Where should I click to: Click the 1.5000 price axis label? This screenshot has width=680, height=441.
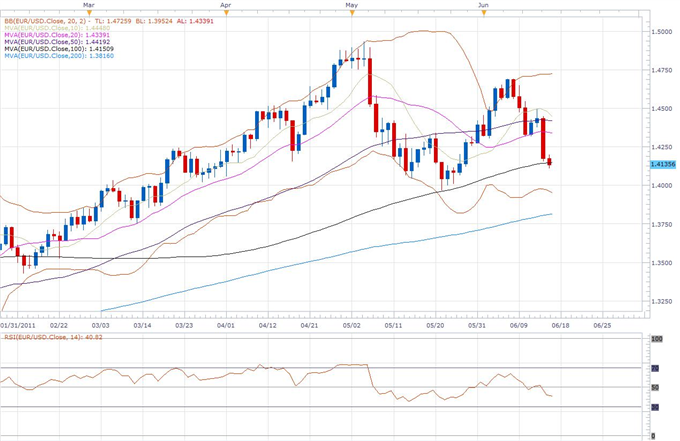[660, 32]
